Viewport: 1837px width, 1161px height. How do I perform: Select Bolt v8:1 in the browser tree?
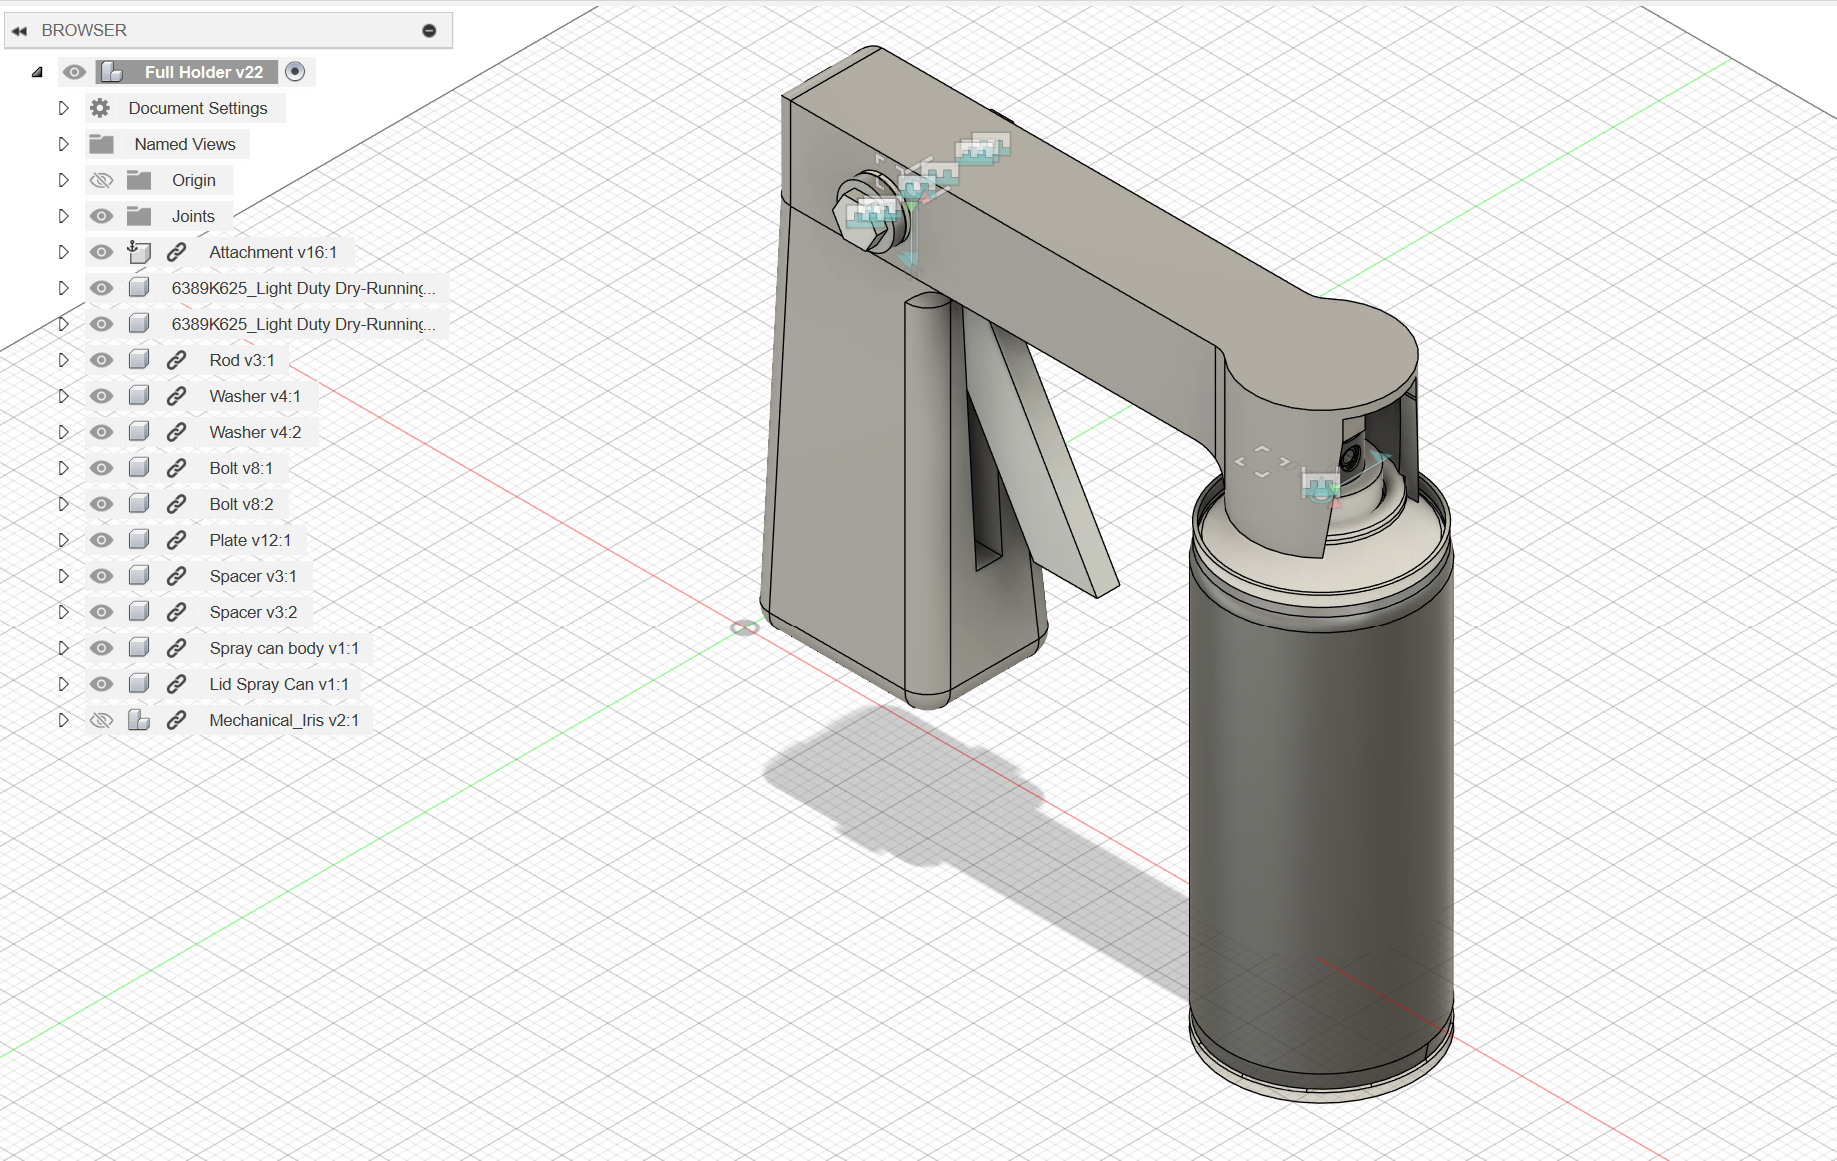(241, 468)
